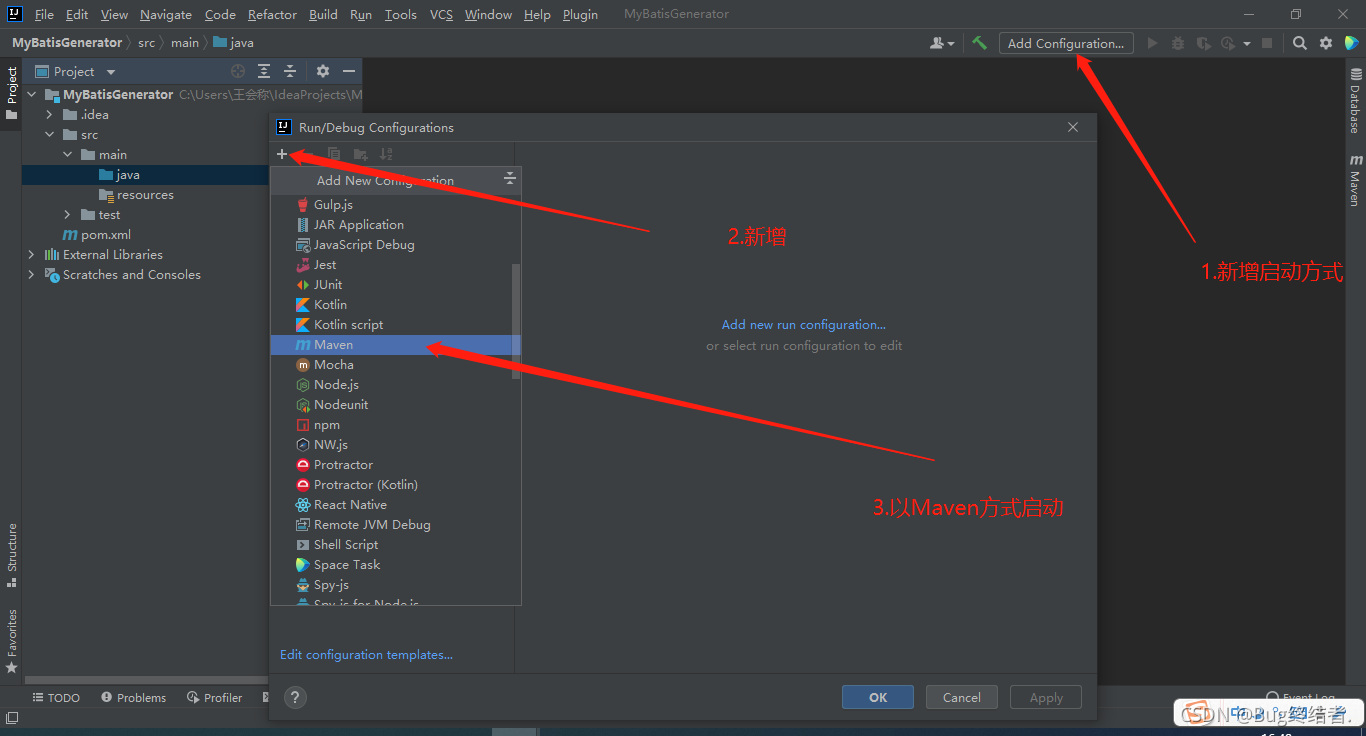Collapse the src folder

(50, 135)
